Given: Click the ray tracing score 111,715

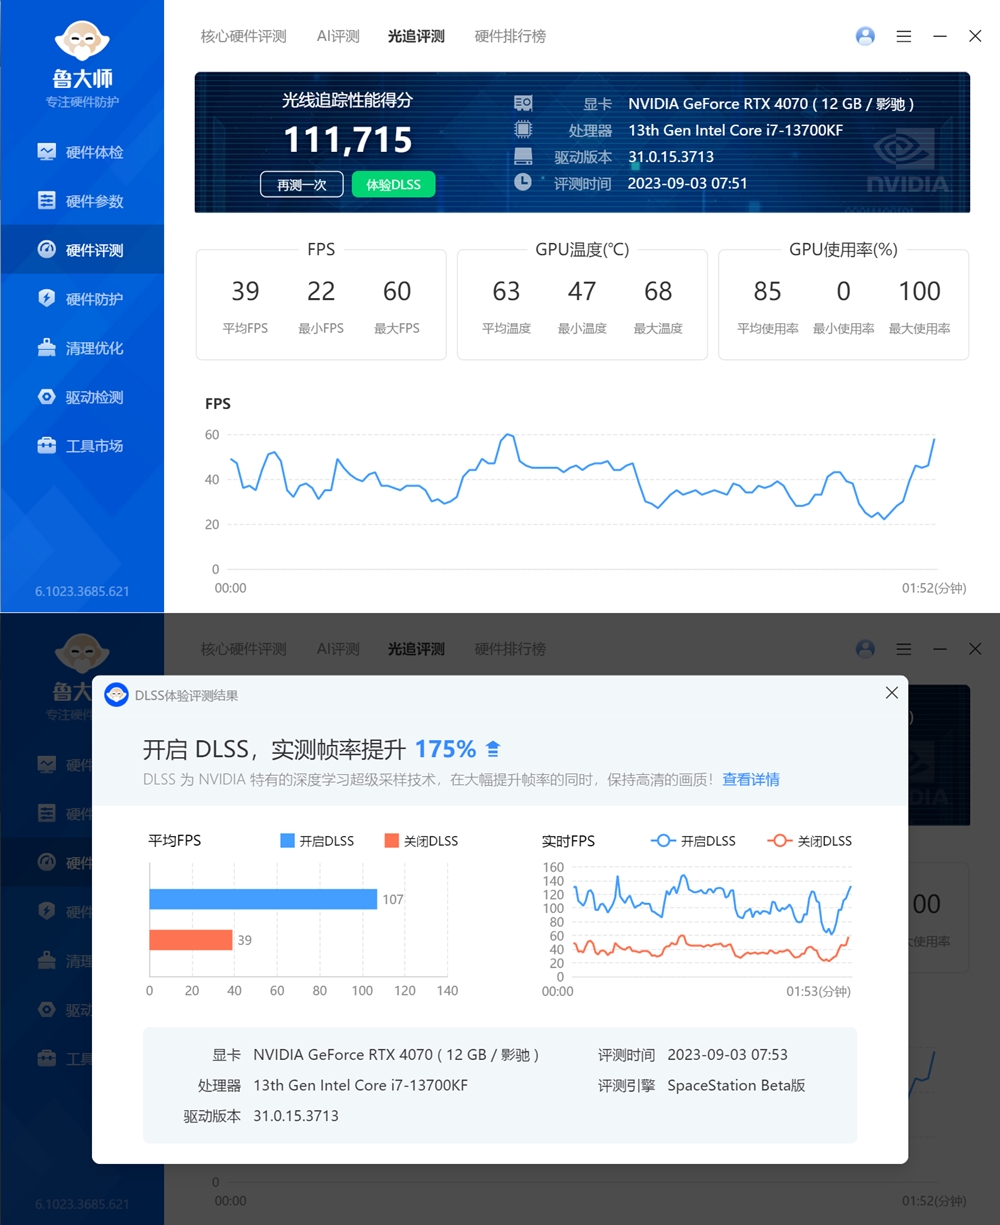Looking at the screenshot, I should pyautogui.click(x=348, y=140).
